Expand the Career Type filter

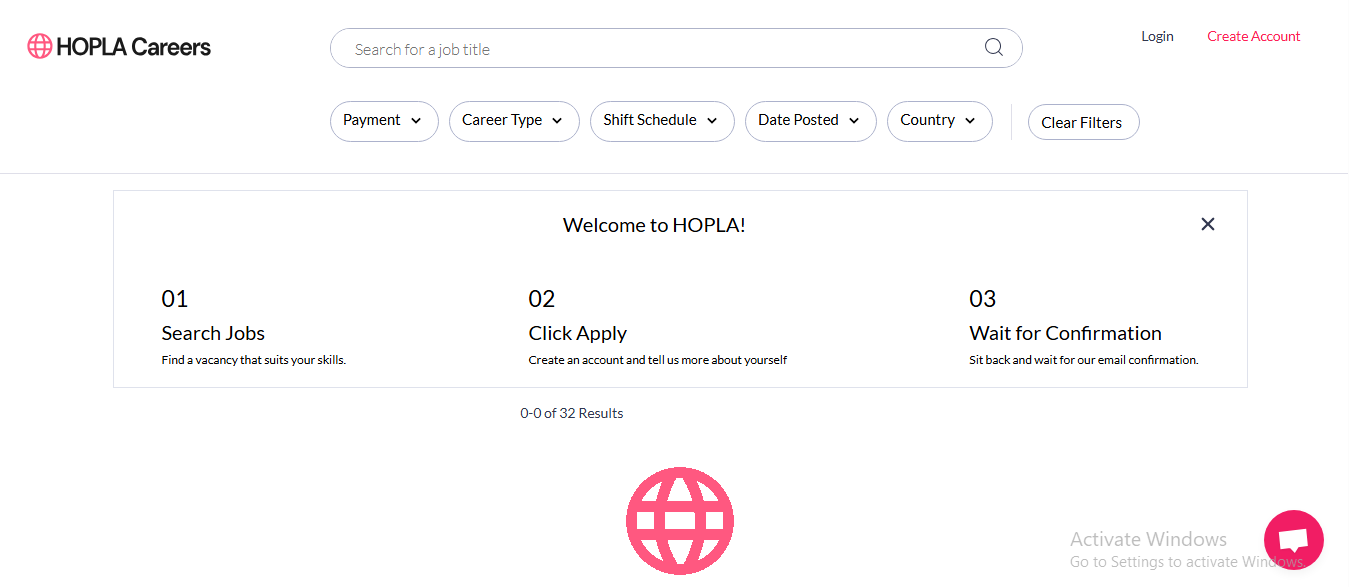tap(513, 121)
